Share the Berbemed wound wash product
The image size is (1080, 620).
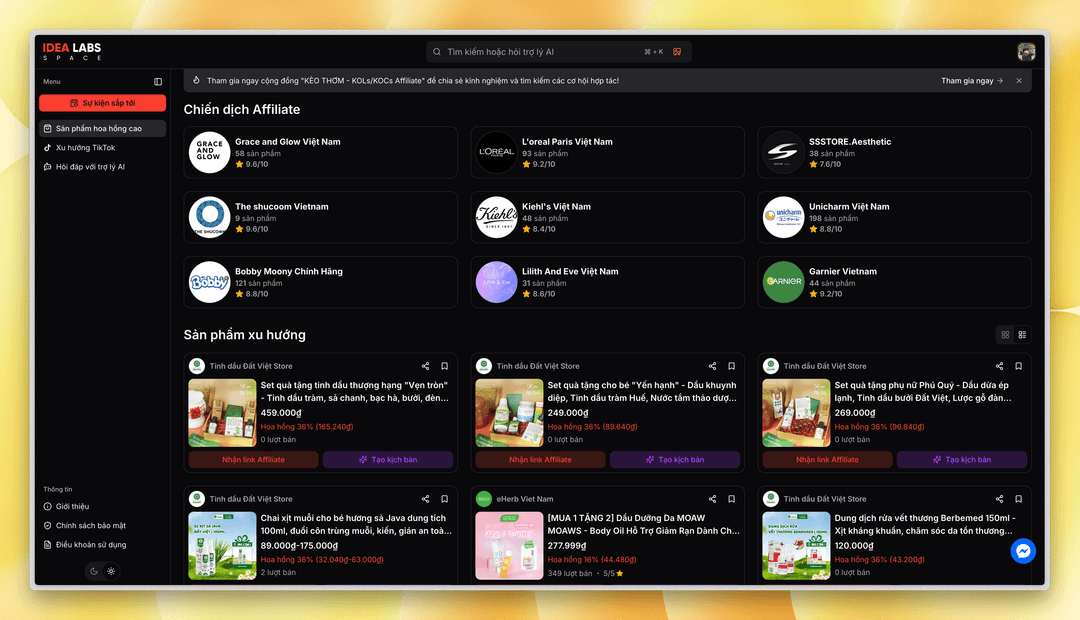999,499
